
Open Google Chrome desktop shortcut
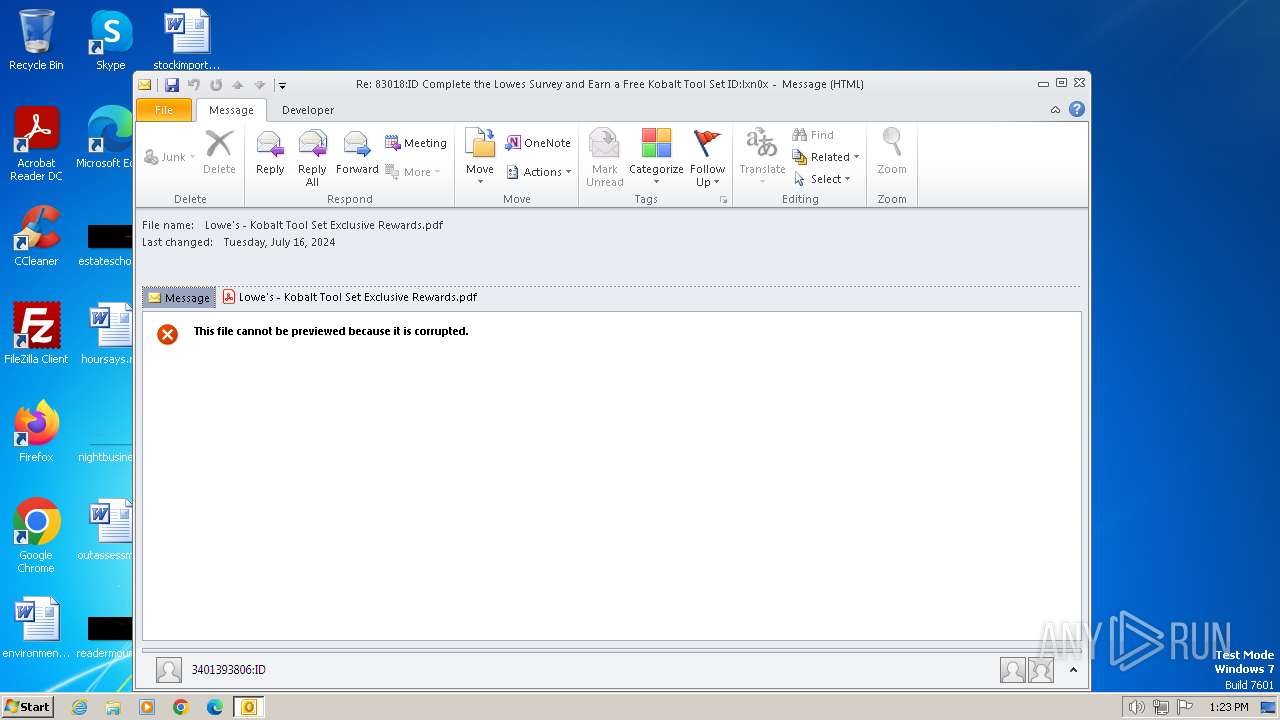(36, 536)
